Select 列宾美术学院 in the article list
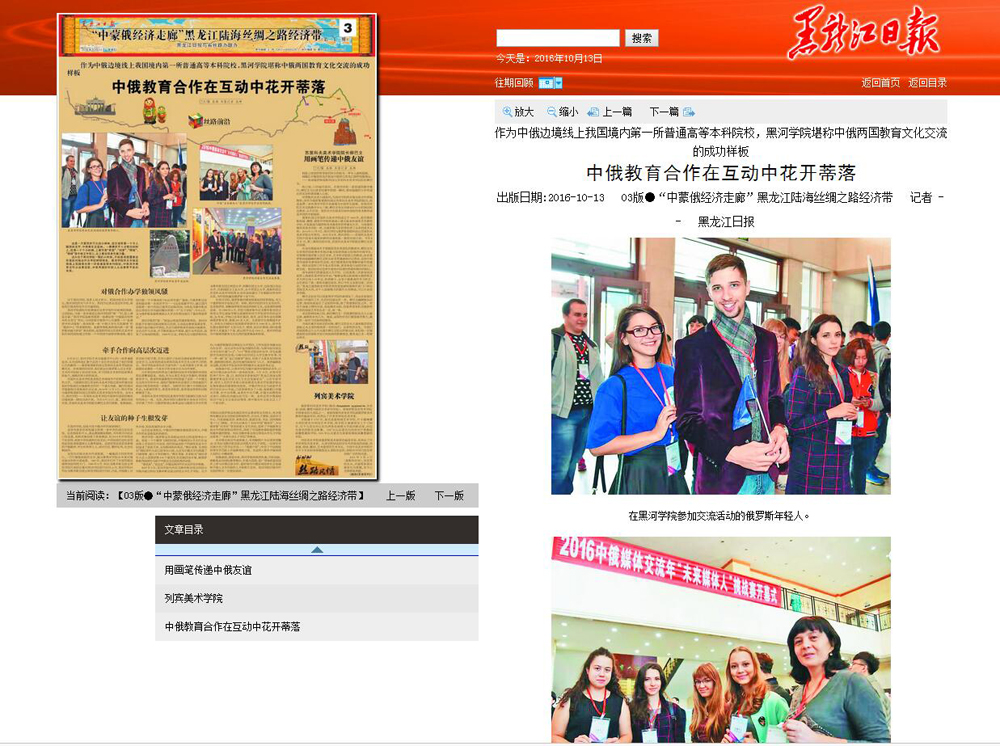 tap(194, 598)
